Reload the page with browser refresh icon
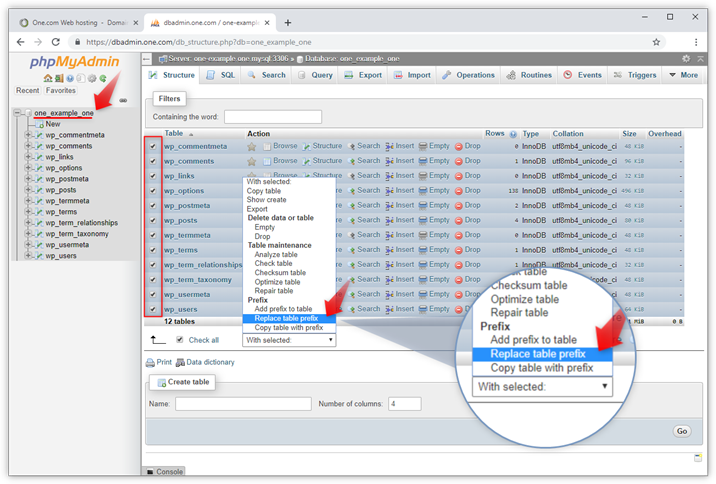The image size is (716, 484). coord(56,42)
